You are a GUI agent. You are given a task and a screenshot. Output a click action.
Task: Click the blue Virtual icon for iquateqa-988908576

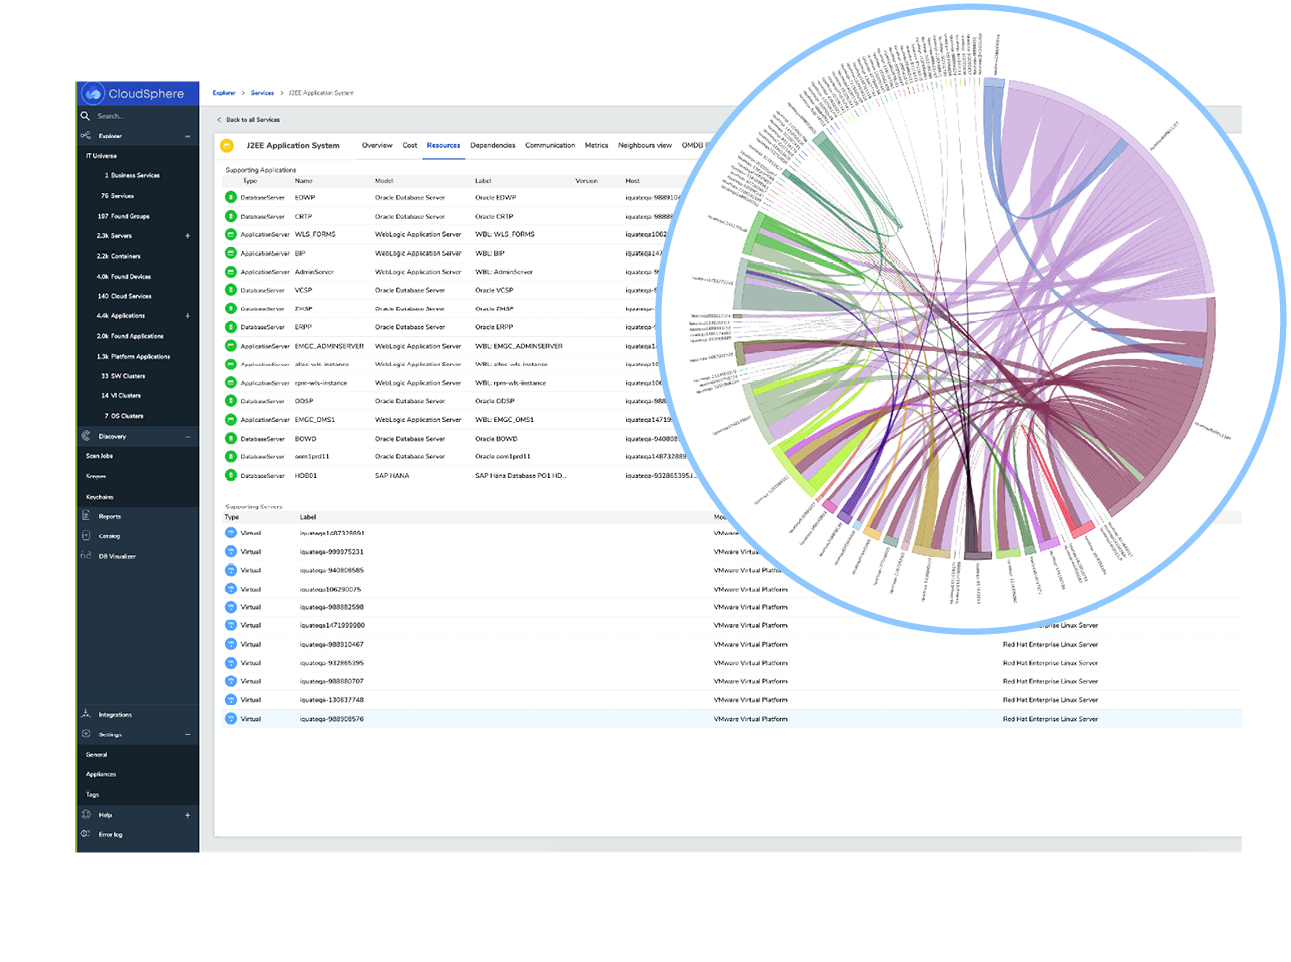click(231, 719)
